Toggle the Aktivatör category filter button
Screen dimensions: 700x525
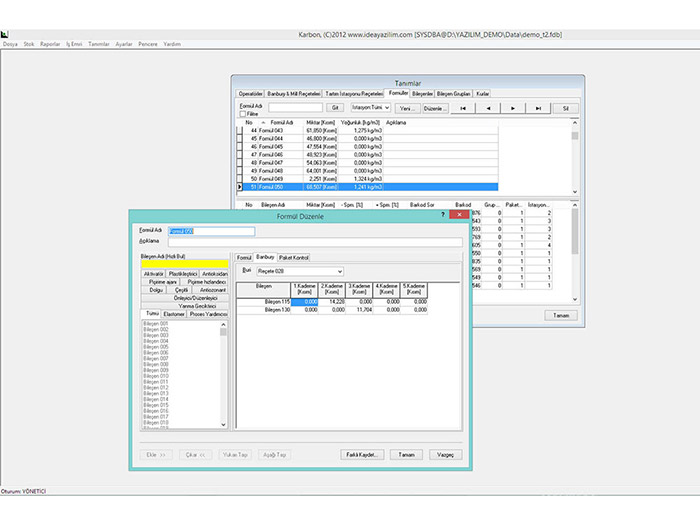click(x=153, y=273)
